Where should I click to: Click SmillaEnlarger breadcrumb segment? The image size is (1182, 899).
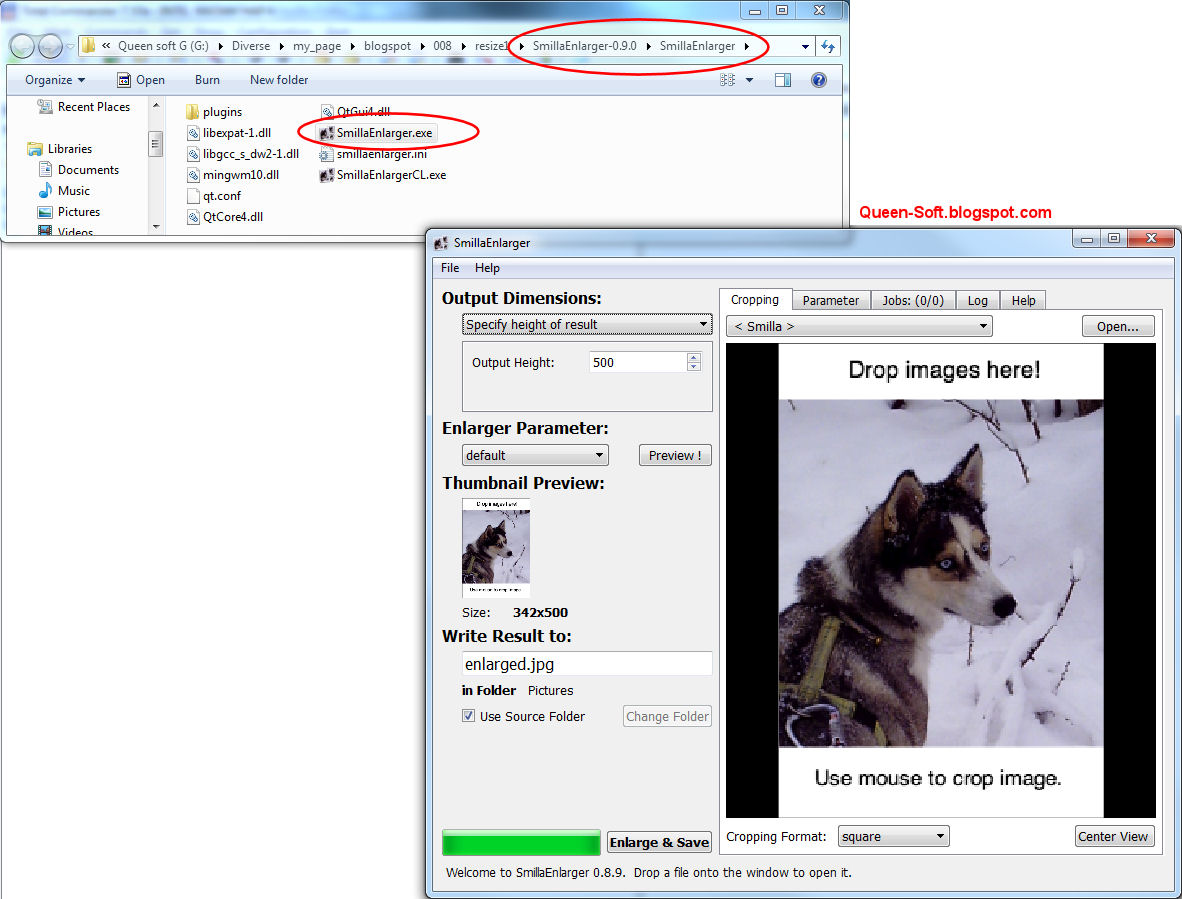coord(697,47)
